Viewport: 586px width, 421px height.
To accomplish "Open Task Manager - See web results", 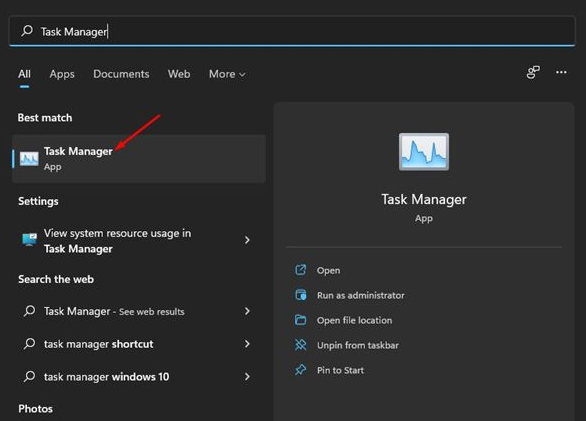I will [x=139, y=311].
